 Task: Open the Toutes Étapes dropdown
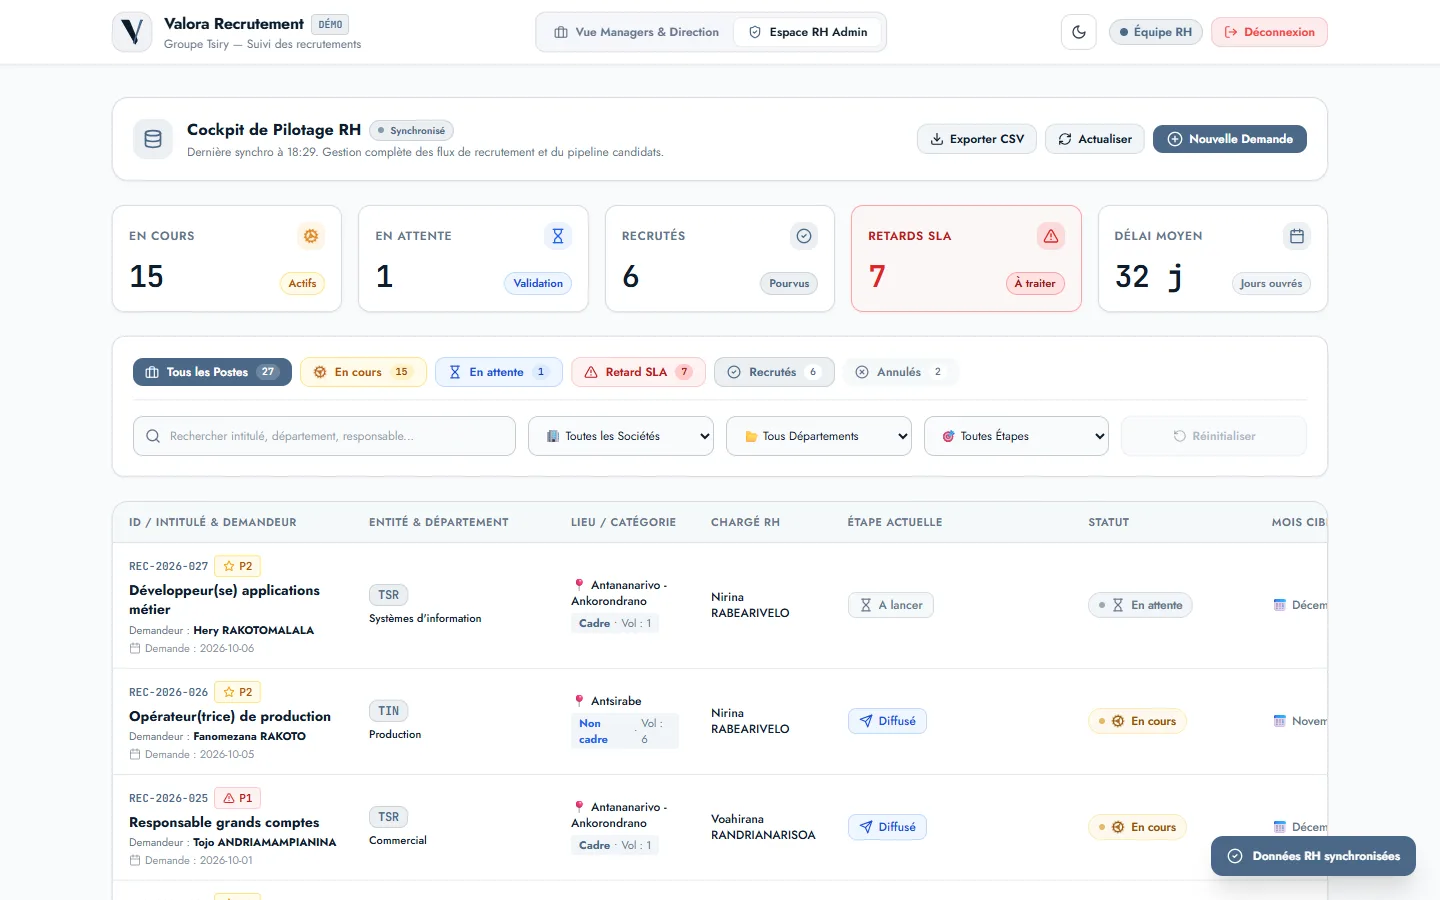[1016, 436]
